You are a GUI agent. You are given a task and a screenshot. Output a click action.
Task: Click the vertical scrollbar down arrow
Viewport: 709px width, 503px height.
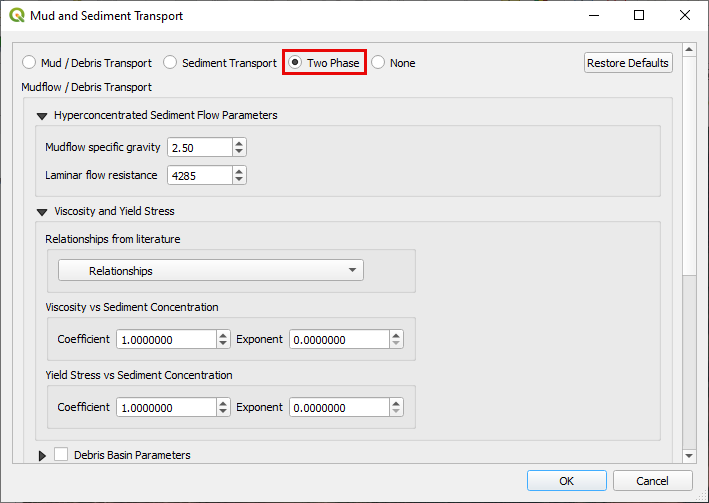click(688, 456)
